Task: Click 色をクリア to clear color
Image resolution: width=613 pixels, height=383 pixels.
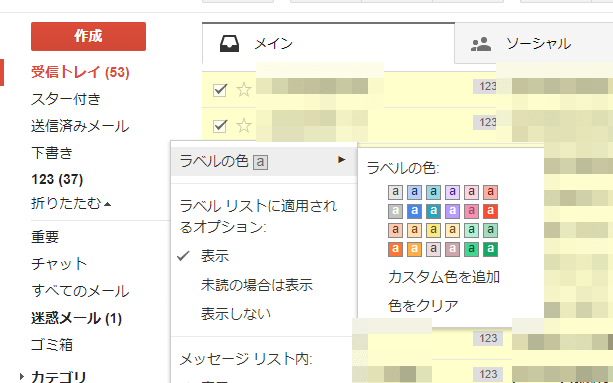Action: (423, 306)
